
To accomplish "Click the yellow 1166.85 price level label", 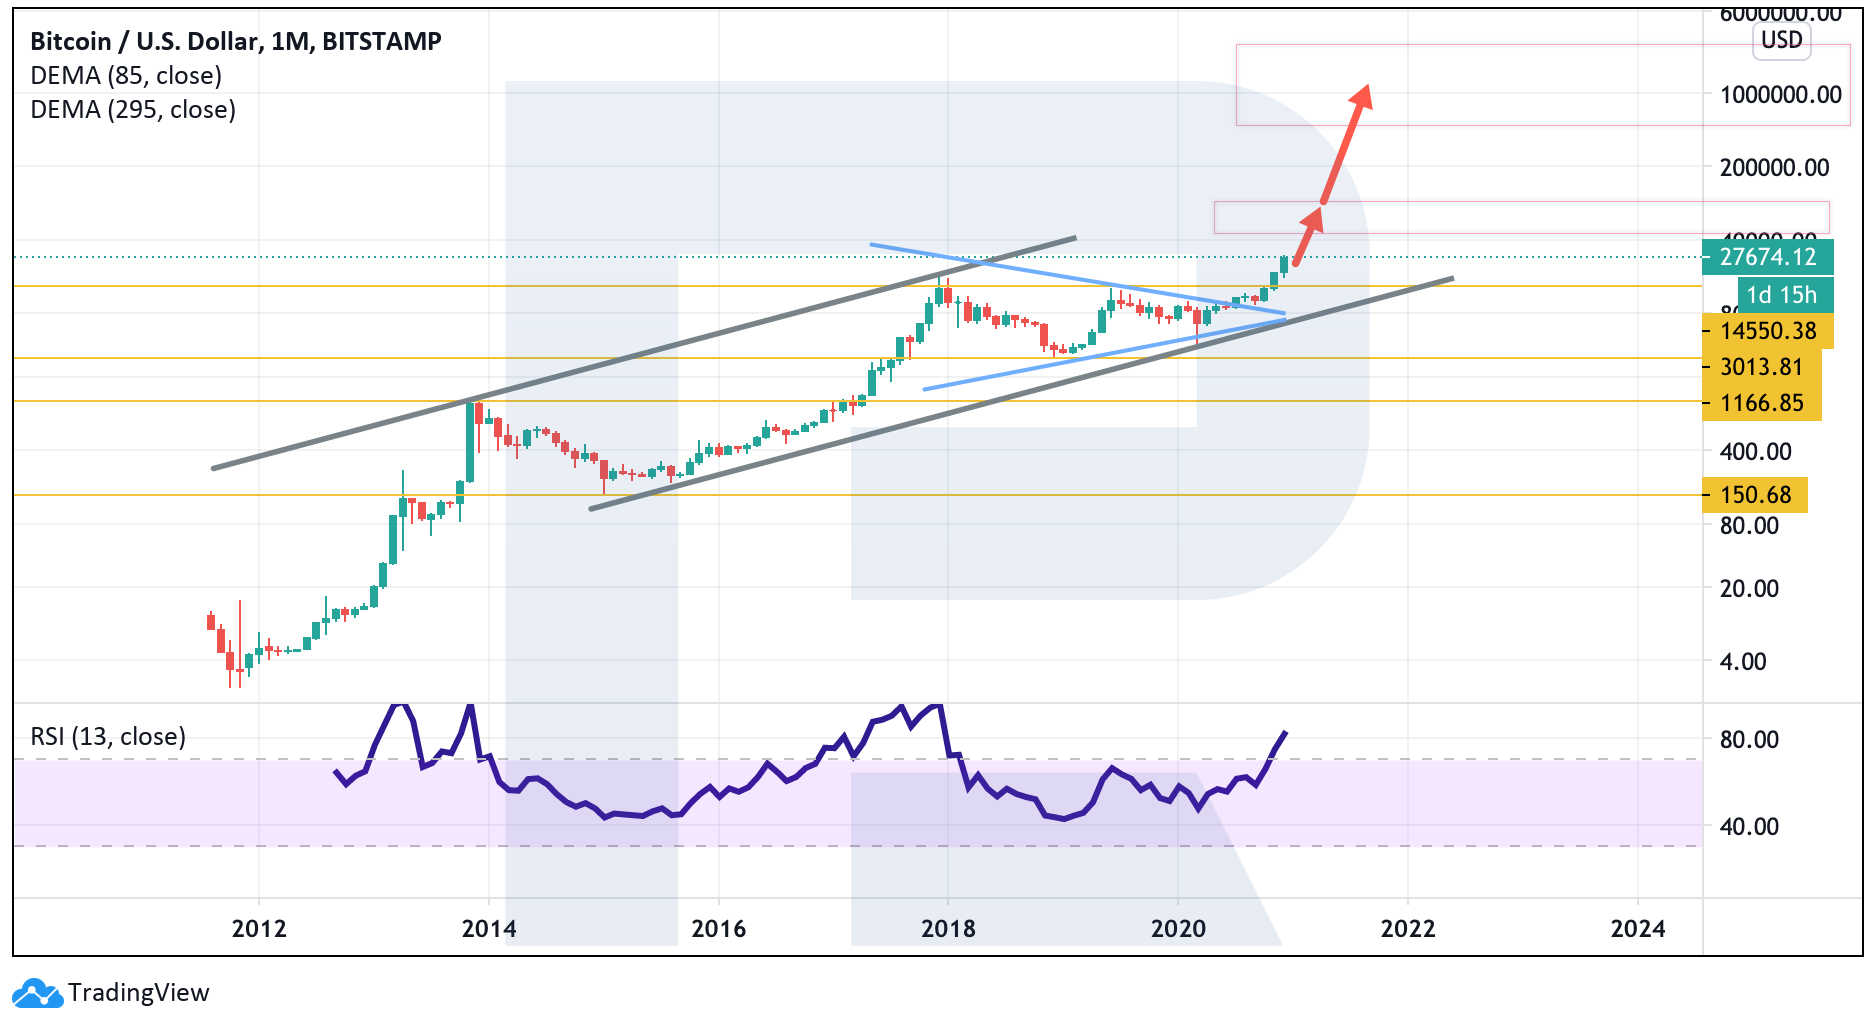I will [1761, 403].
